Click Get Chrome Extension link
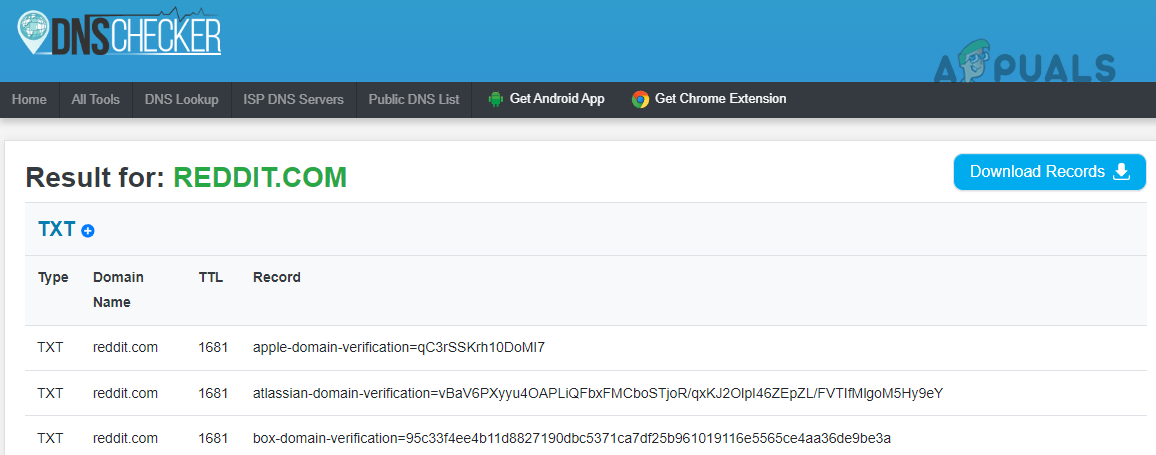The width and height of the screenshot is (1156, 455). pyautogui.click(x=720, y=99)
